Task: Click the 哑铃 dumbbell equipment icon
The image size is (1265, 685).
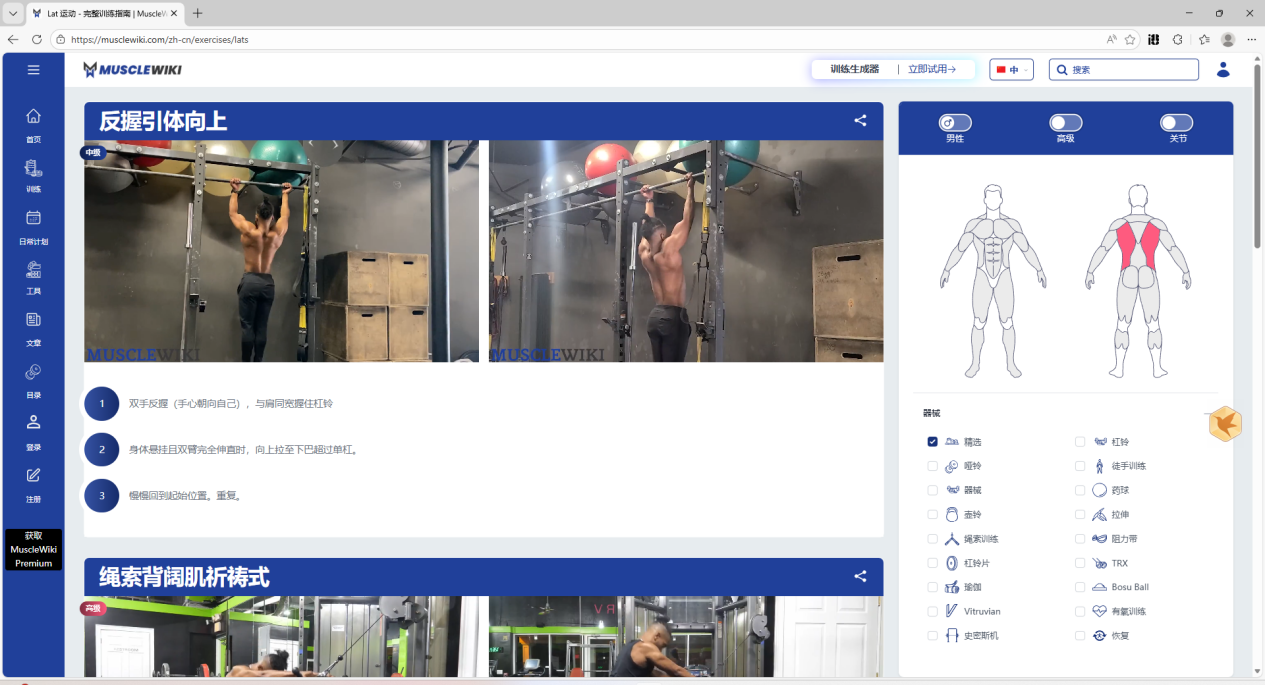Action: pos(951,466)
